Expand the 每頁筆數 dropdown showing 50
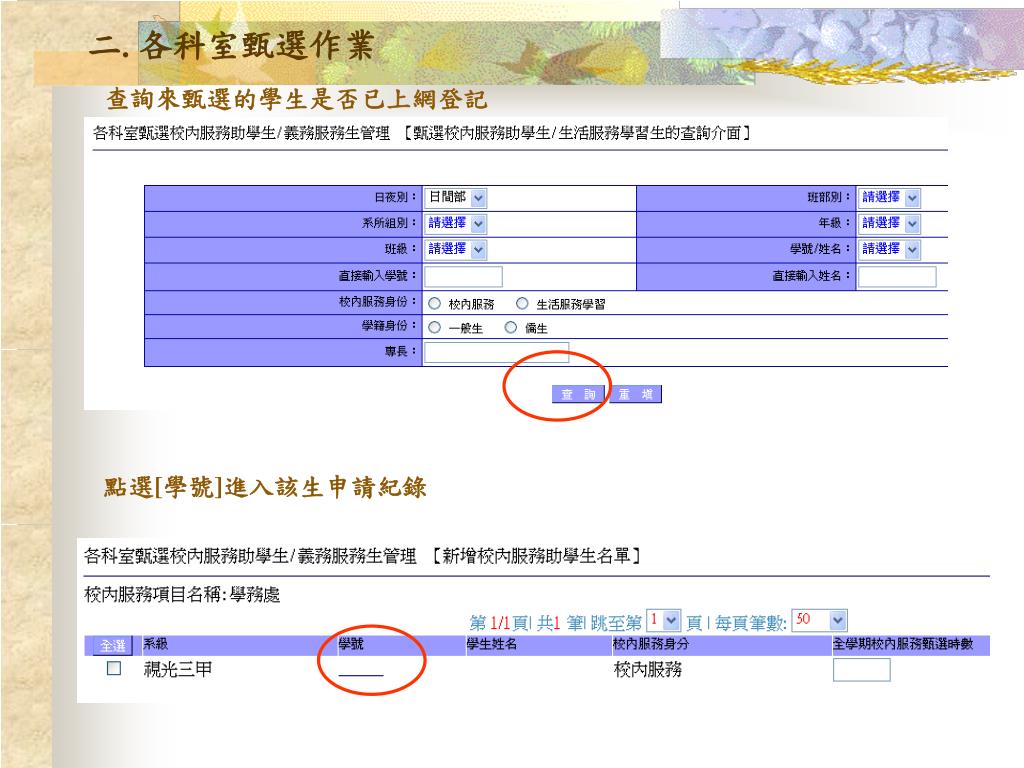This screenshot has width=1024, height=768. point(820,620)
